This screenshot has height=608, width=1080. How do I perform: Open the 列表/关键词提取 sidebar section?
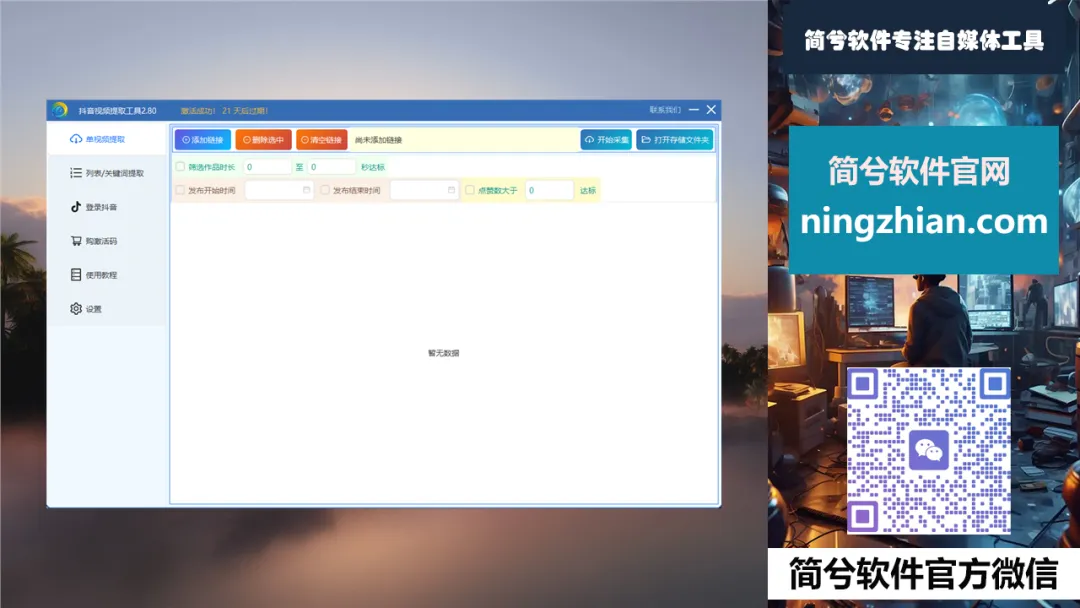click(x=107, y=173)
